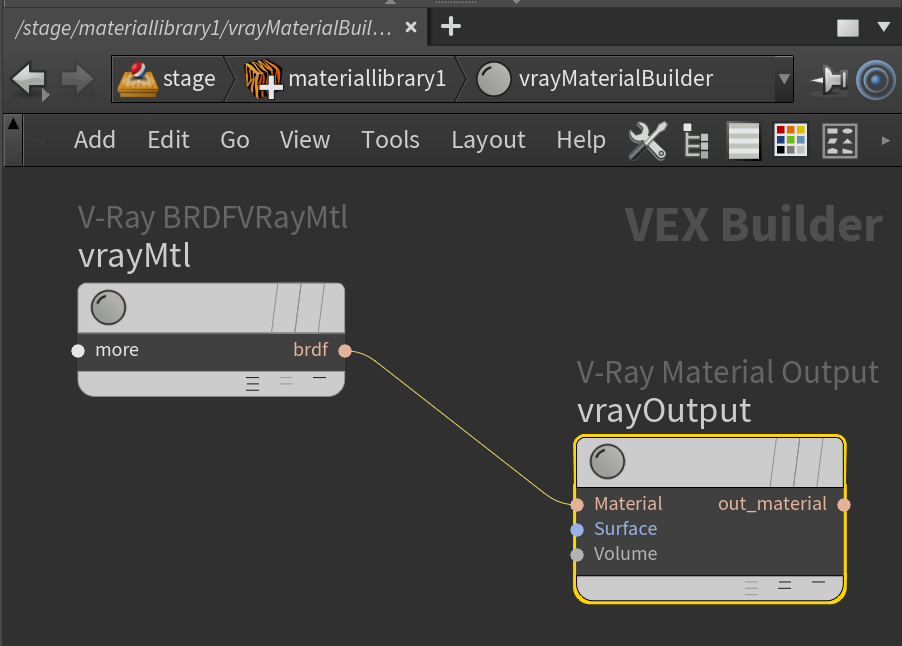Toggle the pin pane tab button
Screen dimensions: 902x646
pyautogui.click(x=828, y=79)
